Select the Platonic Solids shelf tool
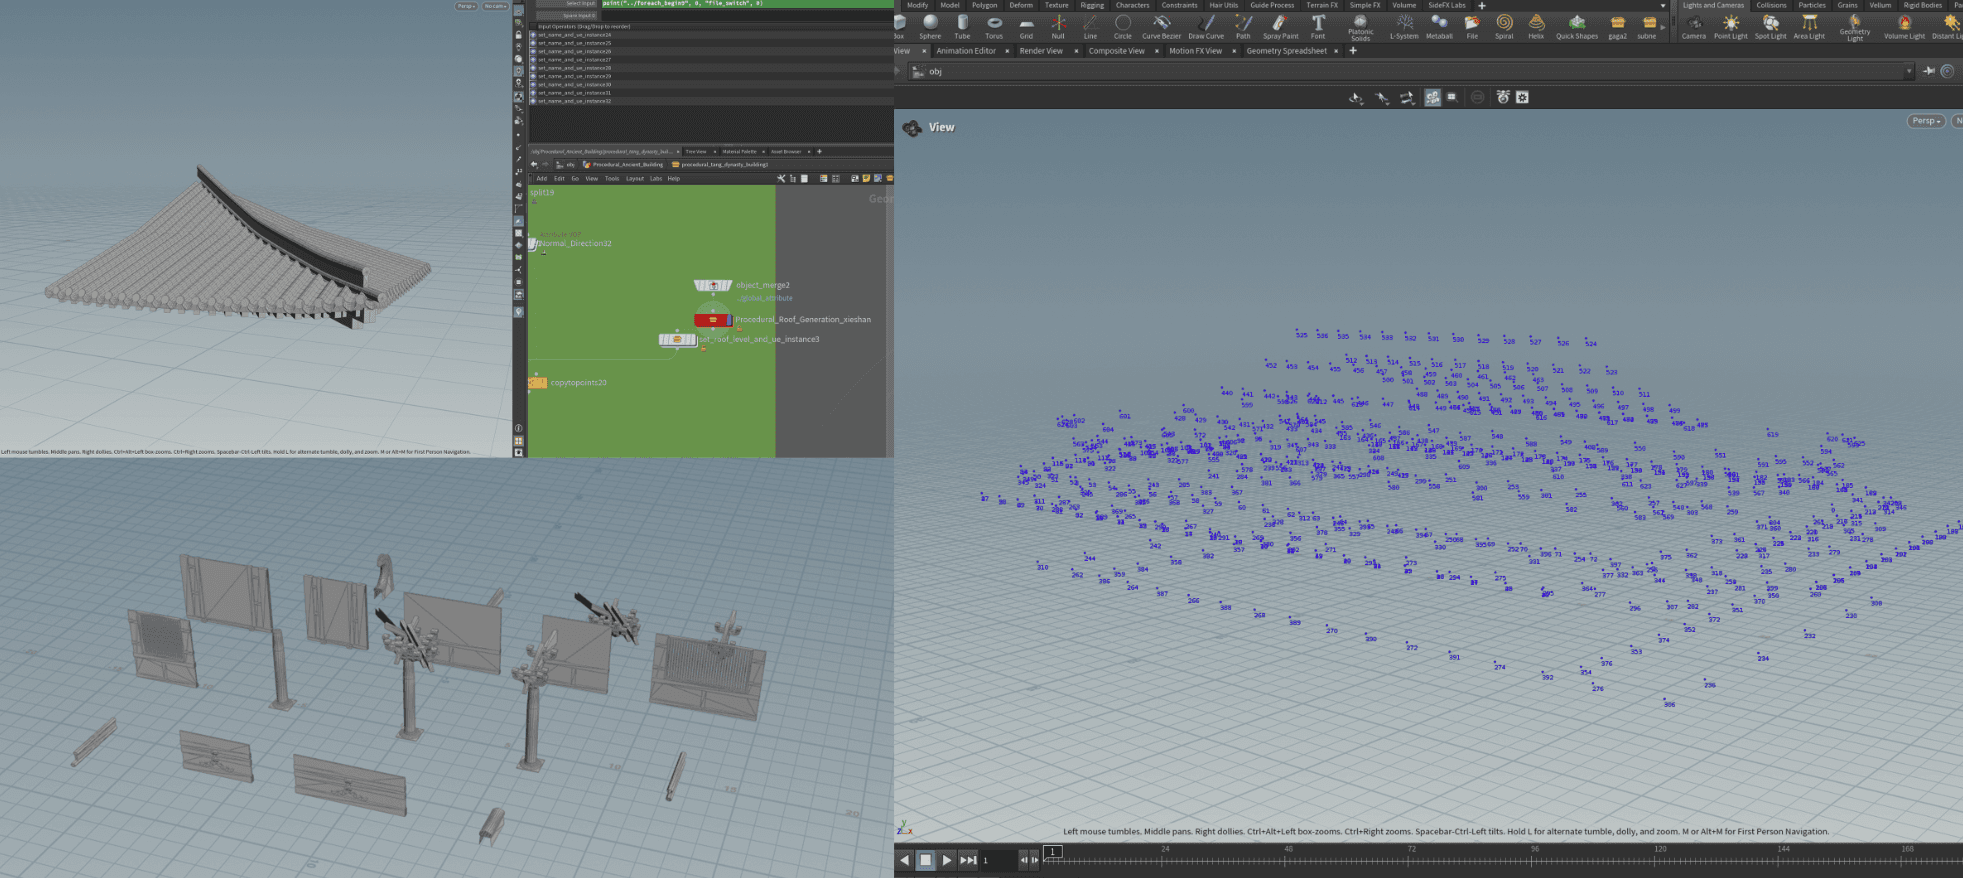1963x878 pixels. click(1360, 27)
